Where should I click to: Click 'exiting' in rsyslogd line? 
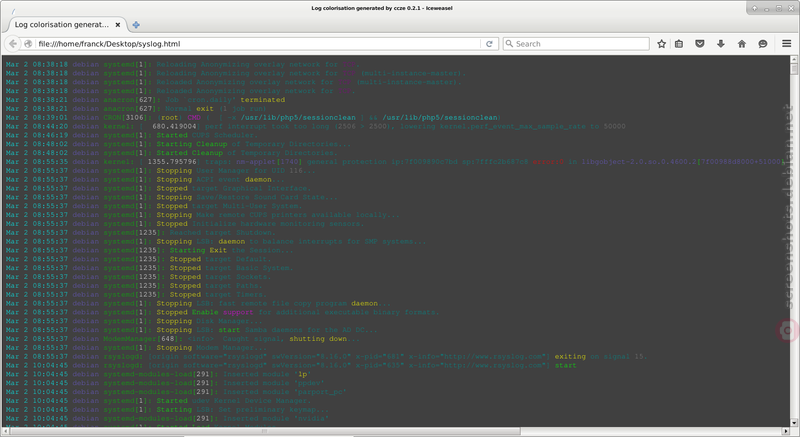[570, 356]
